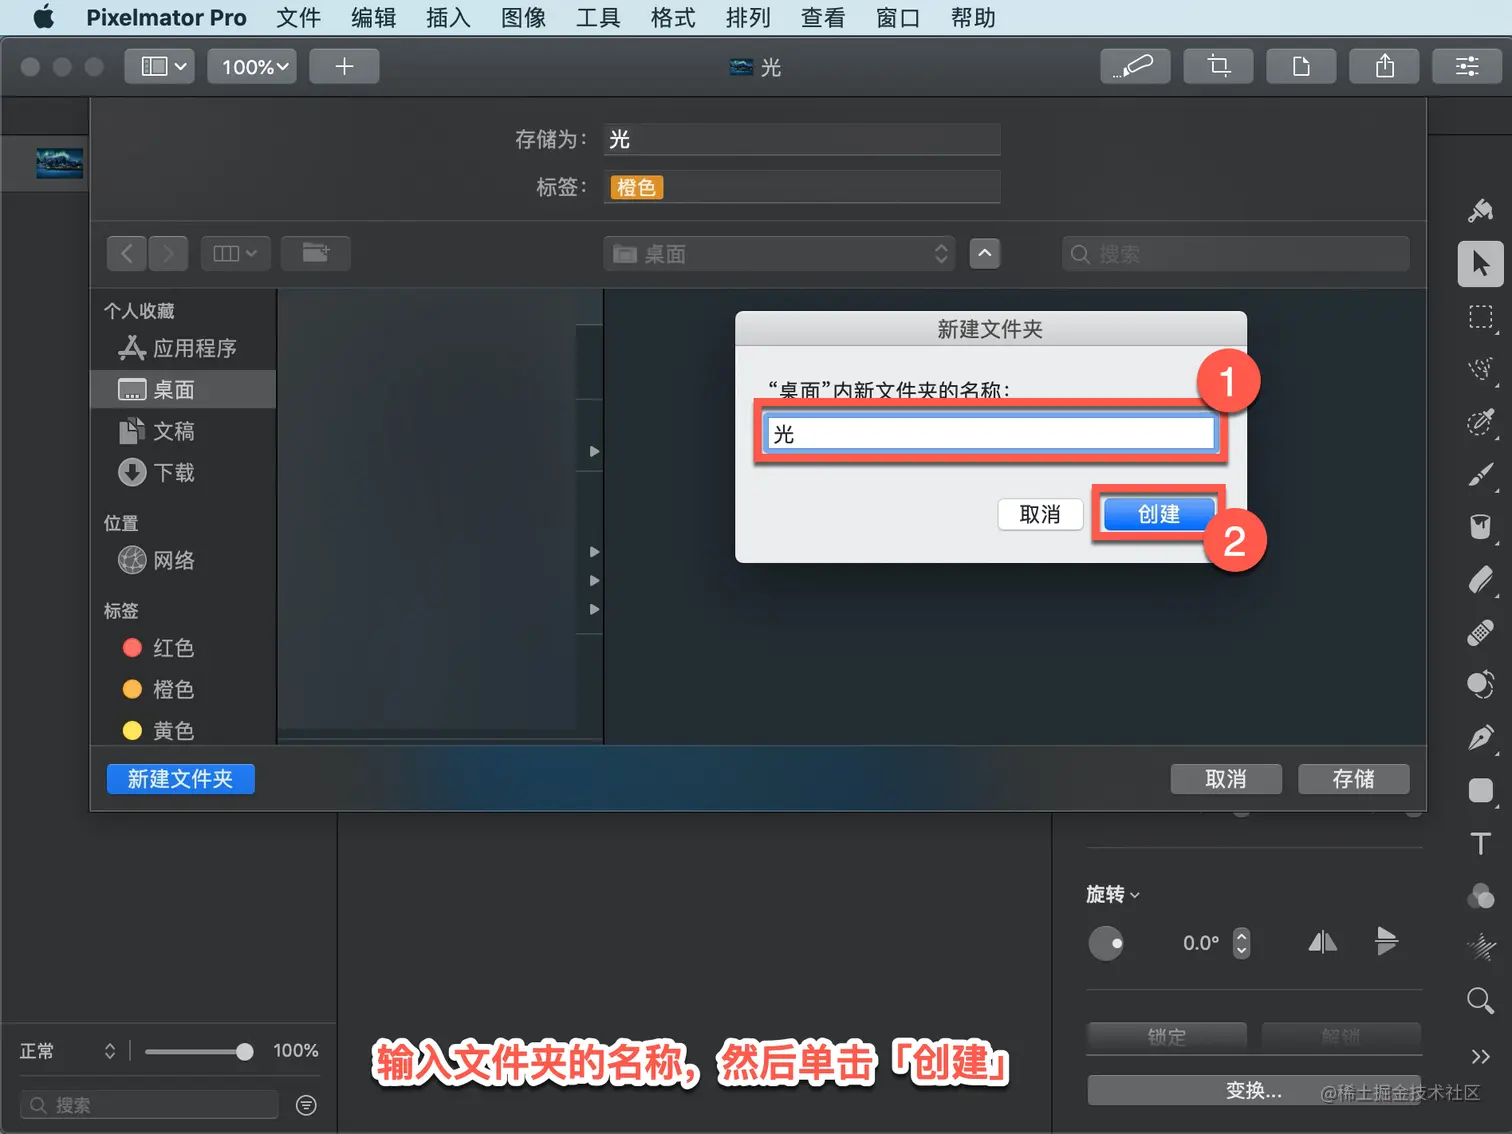Adjust the layer opacity slider
Screen dimensions: 1512x1134
tap(199, 1051)
